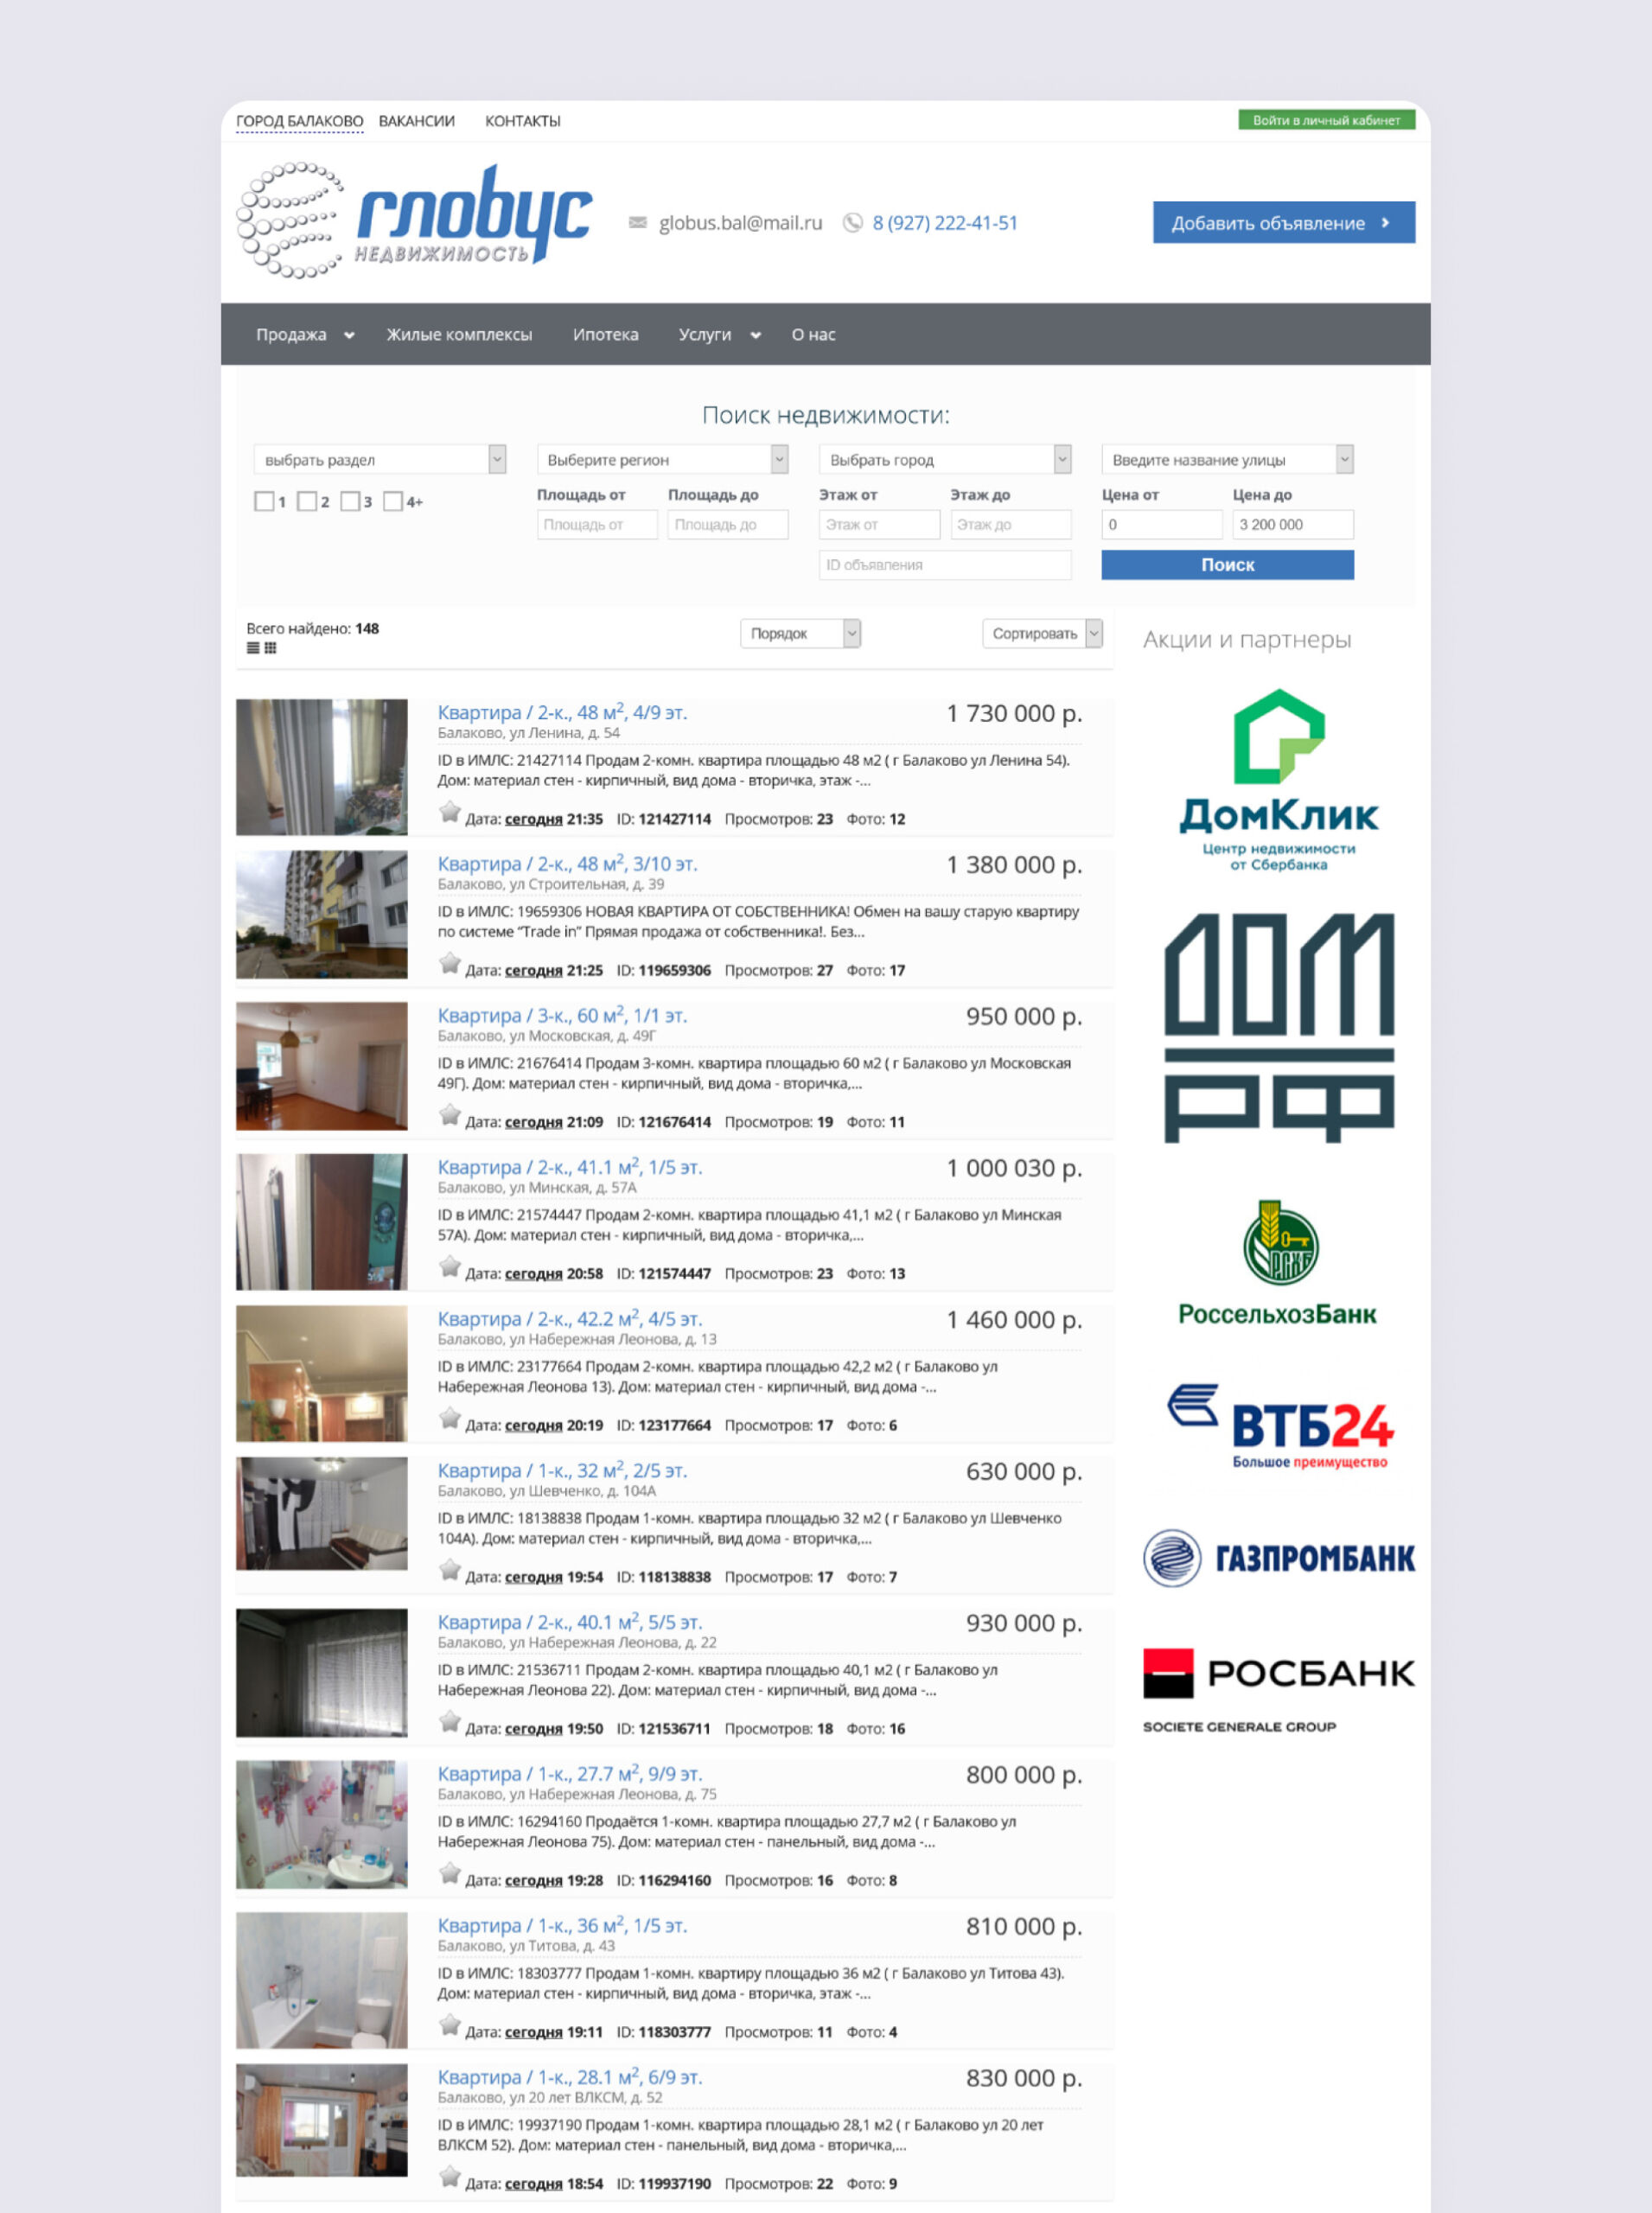Open thumbnail of Строительная 39 listing

322,915
